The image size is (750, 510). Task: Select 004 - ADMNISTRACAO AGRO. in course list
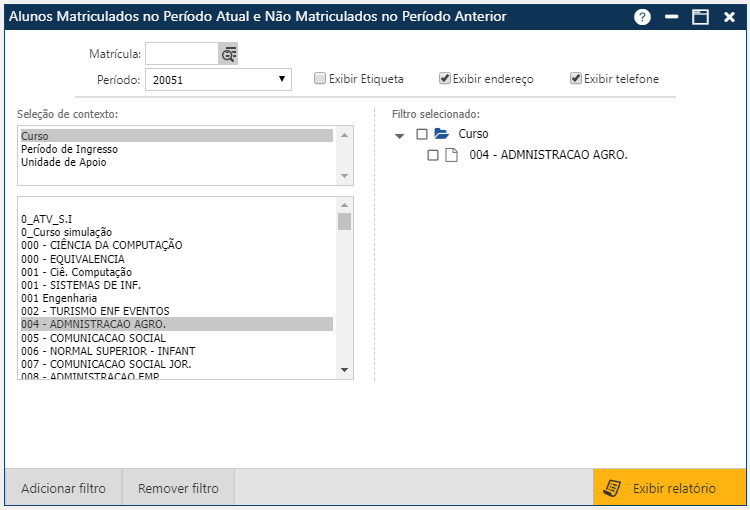pyautogui.click(x=176, y=324)
